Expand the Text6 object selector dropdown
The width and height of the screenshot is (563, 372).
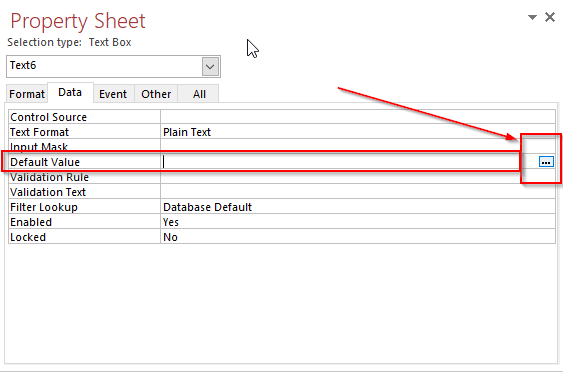(210, 66)
